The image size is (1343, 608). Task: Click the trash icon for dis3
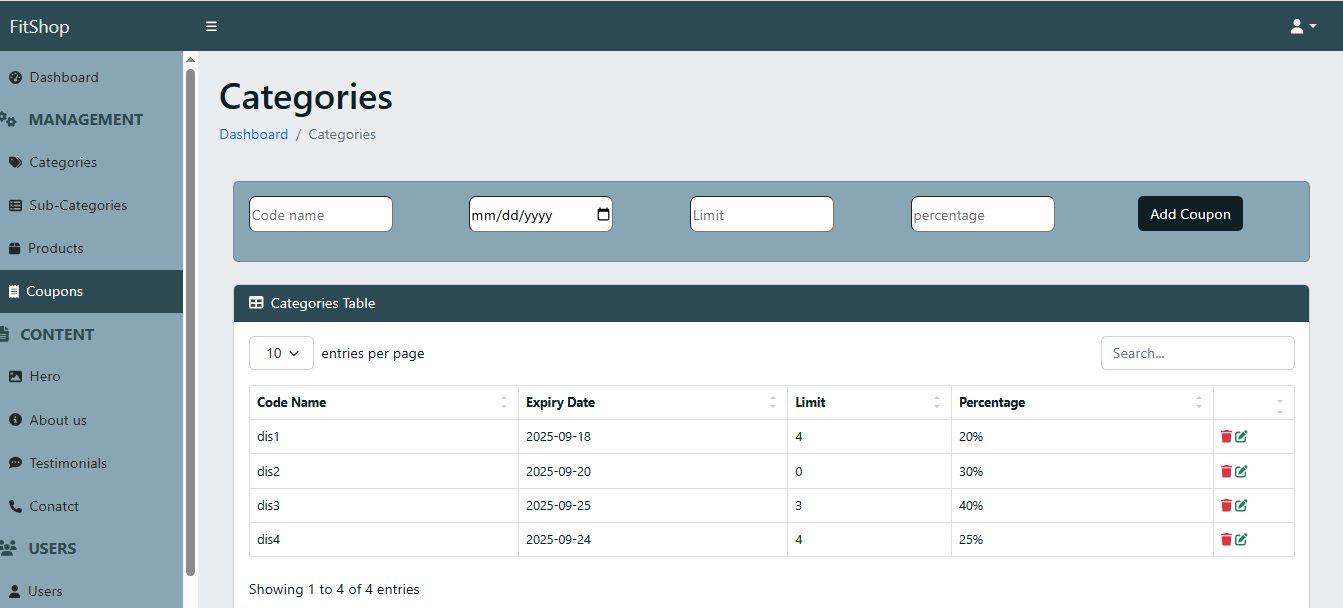pyautogui.click(x=1226, y=506)
